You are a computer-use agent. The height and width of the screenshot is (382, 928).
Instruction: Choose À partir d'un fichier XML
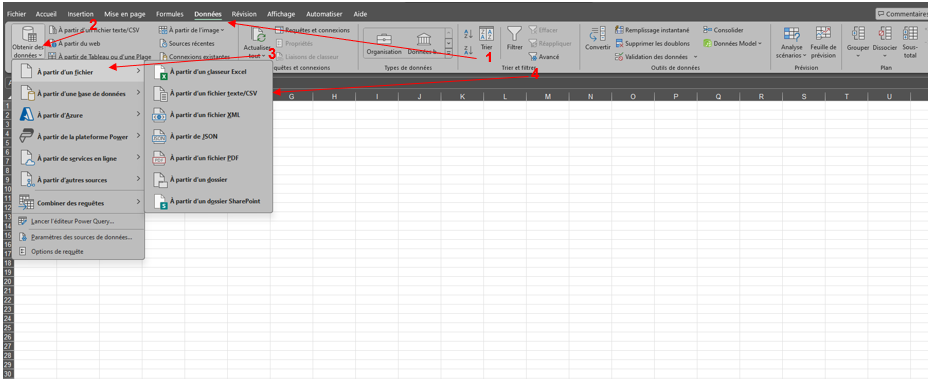coord(209,115)
